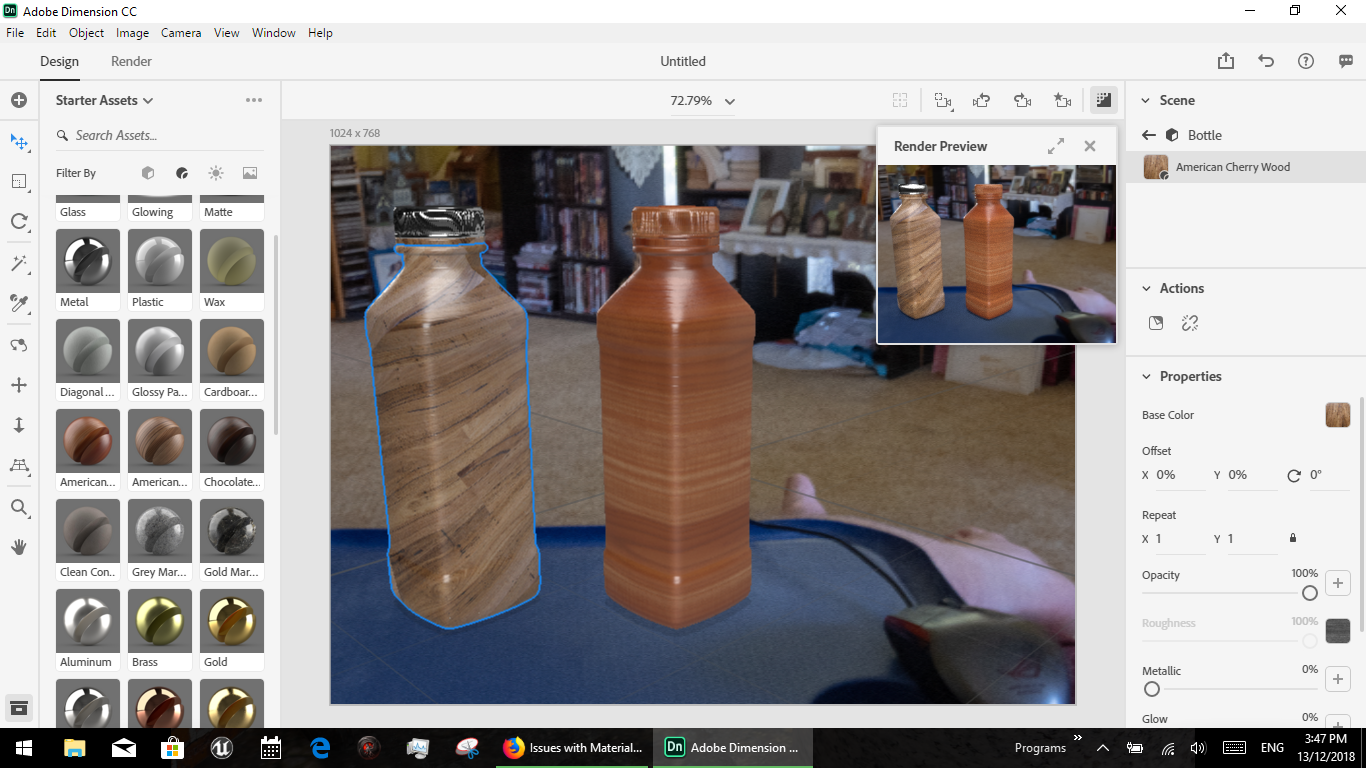The image size is (1366, 768).
Task: Click the Metallic slider handle
Action: point(1152,689)
